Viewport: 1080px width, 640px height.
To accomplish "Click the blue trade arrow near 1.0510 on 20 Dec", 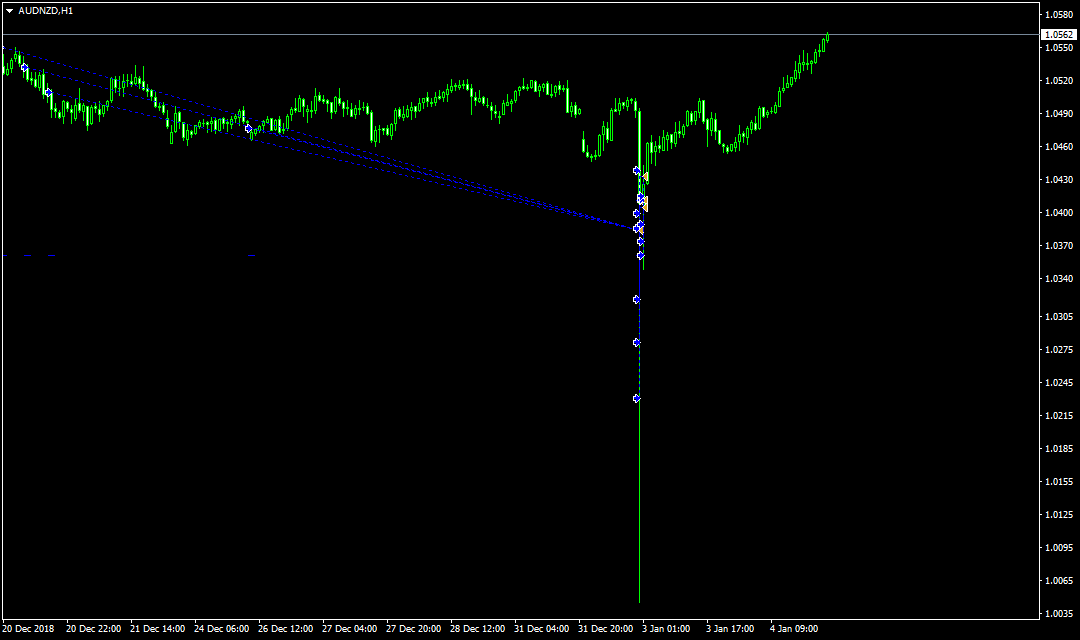I will click(x=48, y=92).
